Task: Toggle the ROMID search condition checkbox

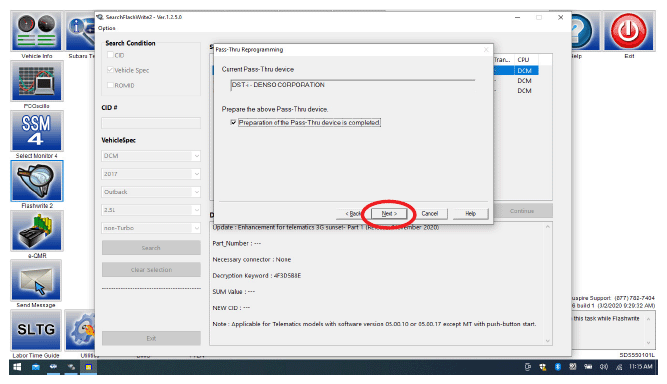Action: click(110, 85)
